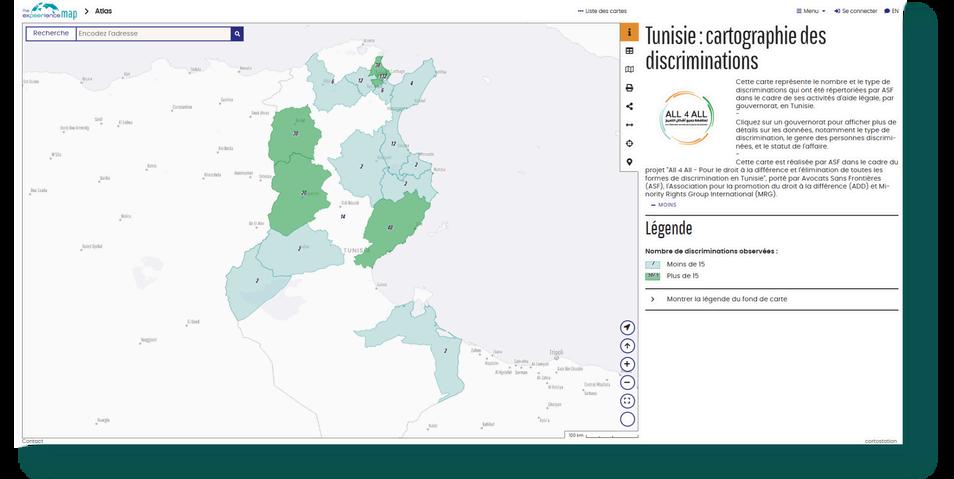This screenshot has width=954, height=479.
Task: Click the Nombre de discriminations observées label
Action: click(711, 251)
